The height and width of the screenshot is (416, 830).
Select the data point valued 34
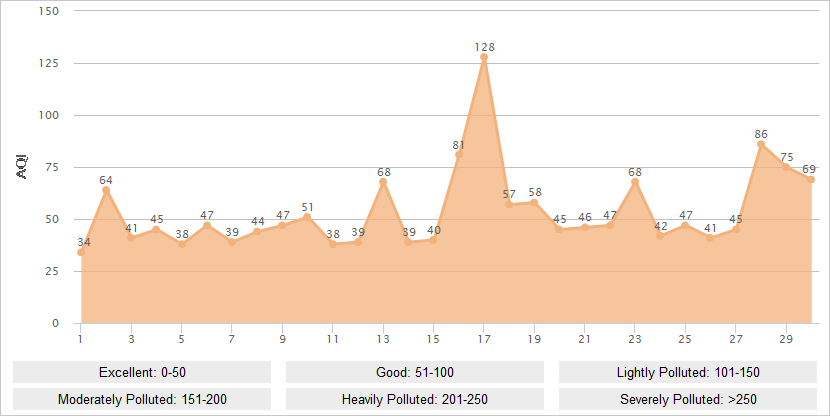[81, 252]
